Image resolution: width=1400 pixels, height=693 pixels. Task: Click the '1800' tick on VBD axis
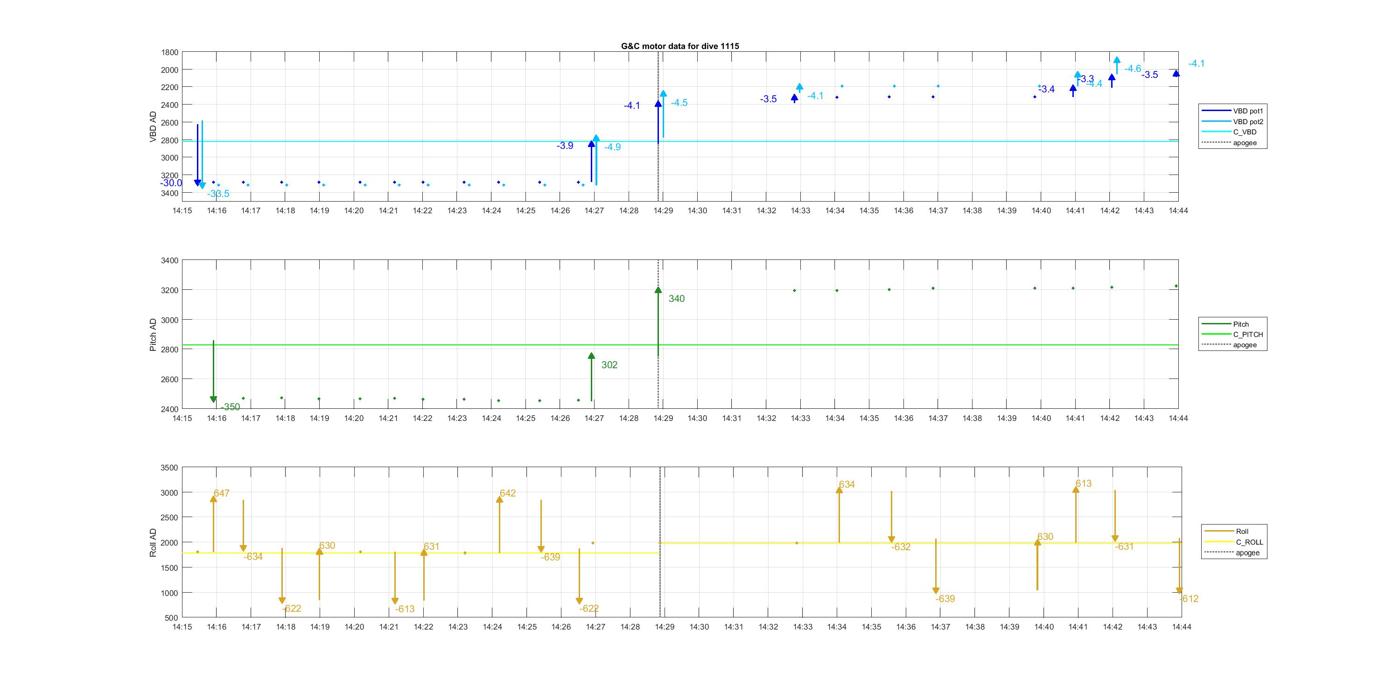tap(169, 53)
